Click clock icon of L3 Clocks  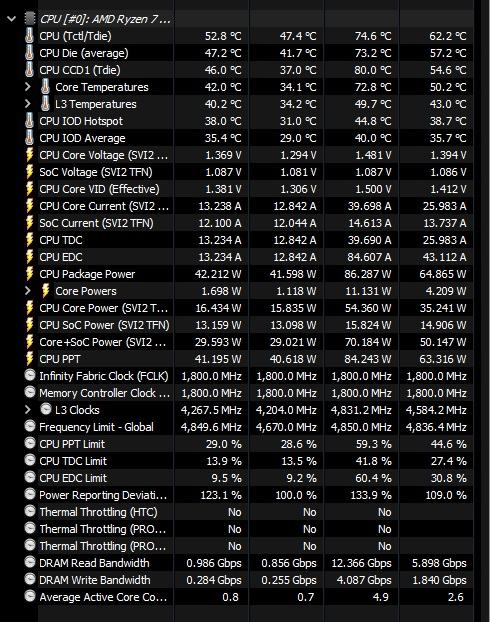(x=46, y=409)
